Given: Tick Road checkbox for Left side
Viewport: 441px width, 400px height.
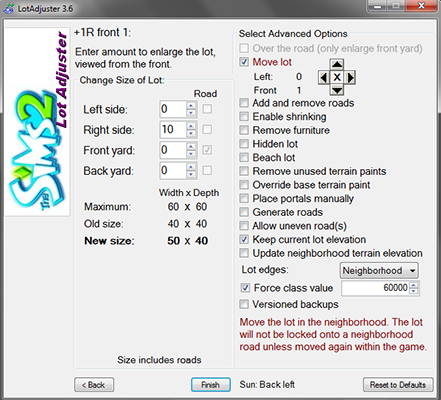Looking at the screenshot, I should tap(207, 109).
